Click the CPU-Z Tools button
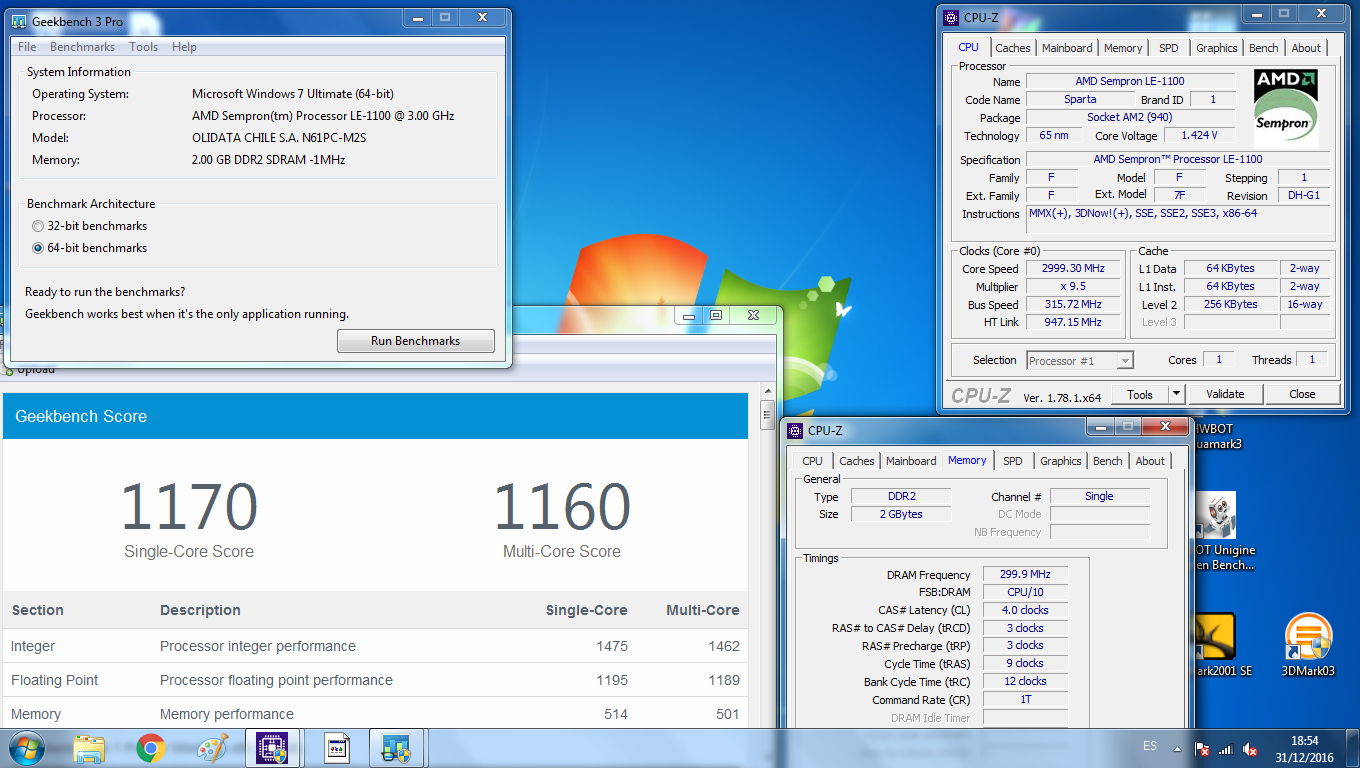The image size is (1360, 768). coord(1140,394)
